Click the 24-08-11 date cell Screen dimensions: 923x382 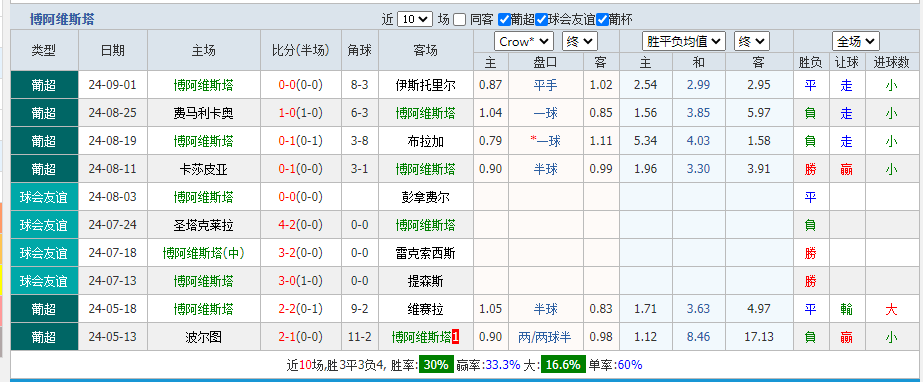[x=112, y=170]
